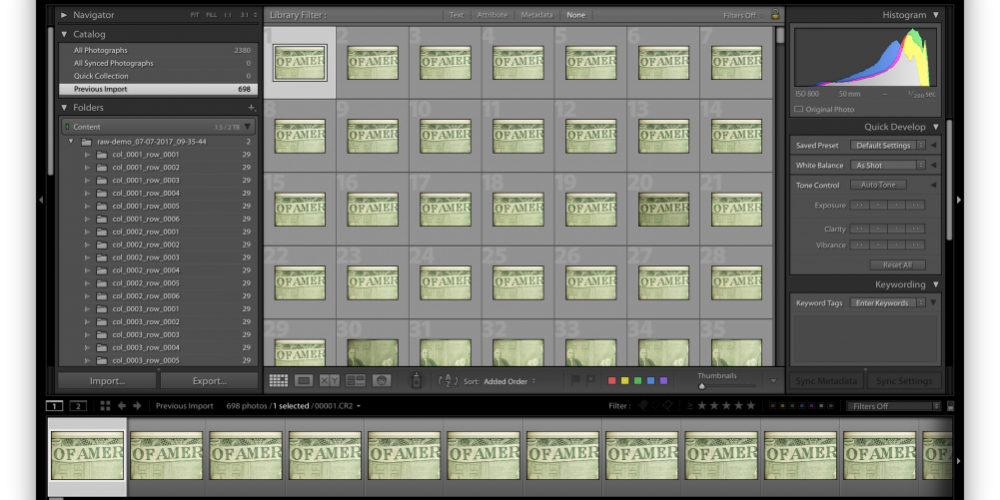The width and height of the screenshot is (1000, 500).
Task: Open People face view icon
Action: (x=381, y=381)
